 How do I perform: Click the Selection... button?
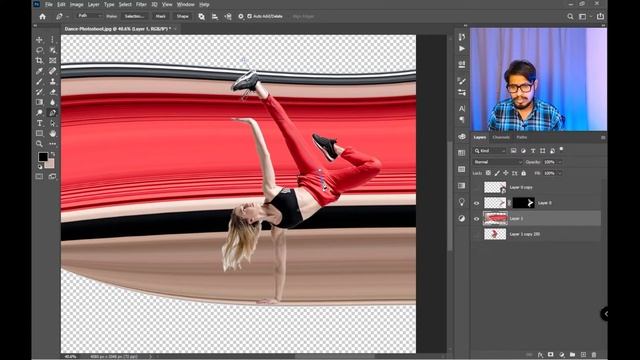point(134,16)
